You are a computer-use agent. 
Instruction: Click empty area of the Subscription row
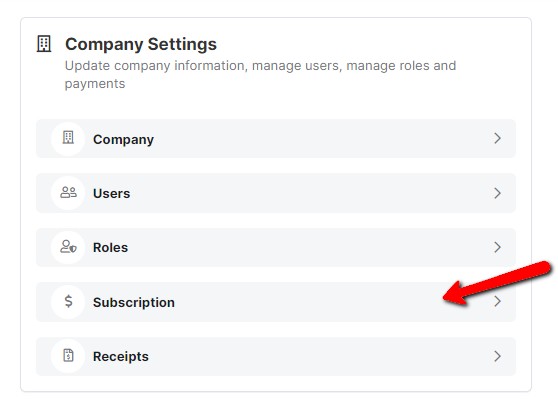point(302,302)
